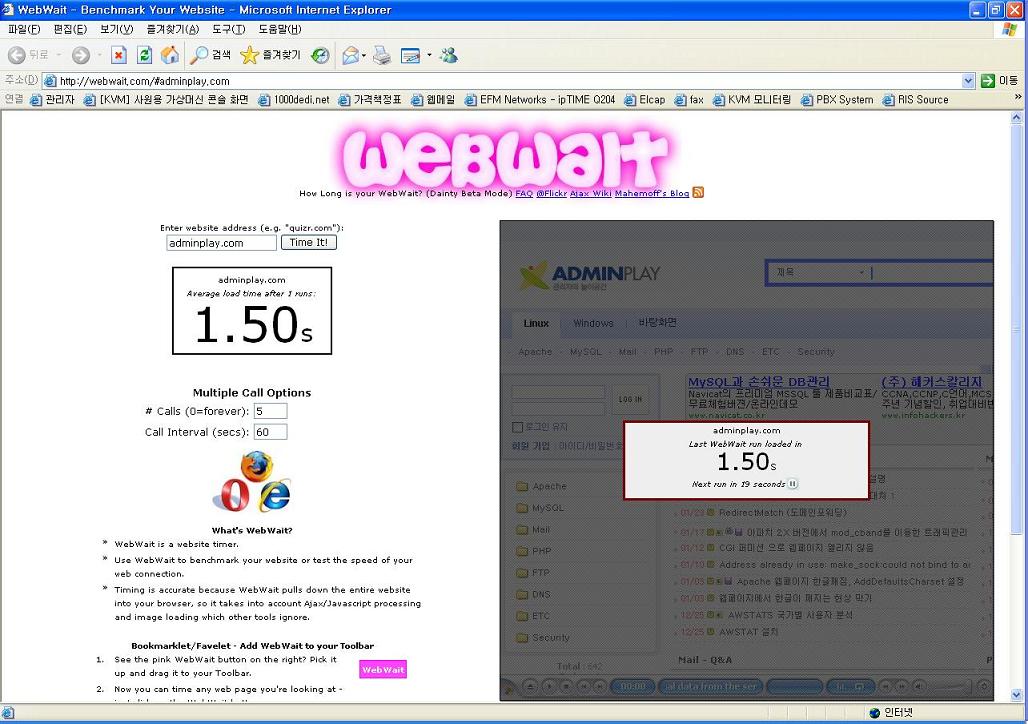Go to the Home page icon
Viewport: 1028px width, 724px height.
coord(170,56)
